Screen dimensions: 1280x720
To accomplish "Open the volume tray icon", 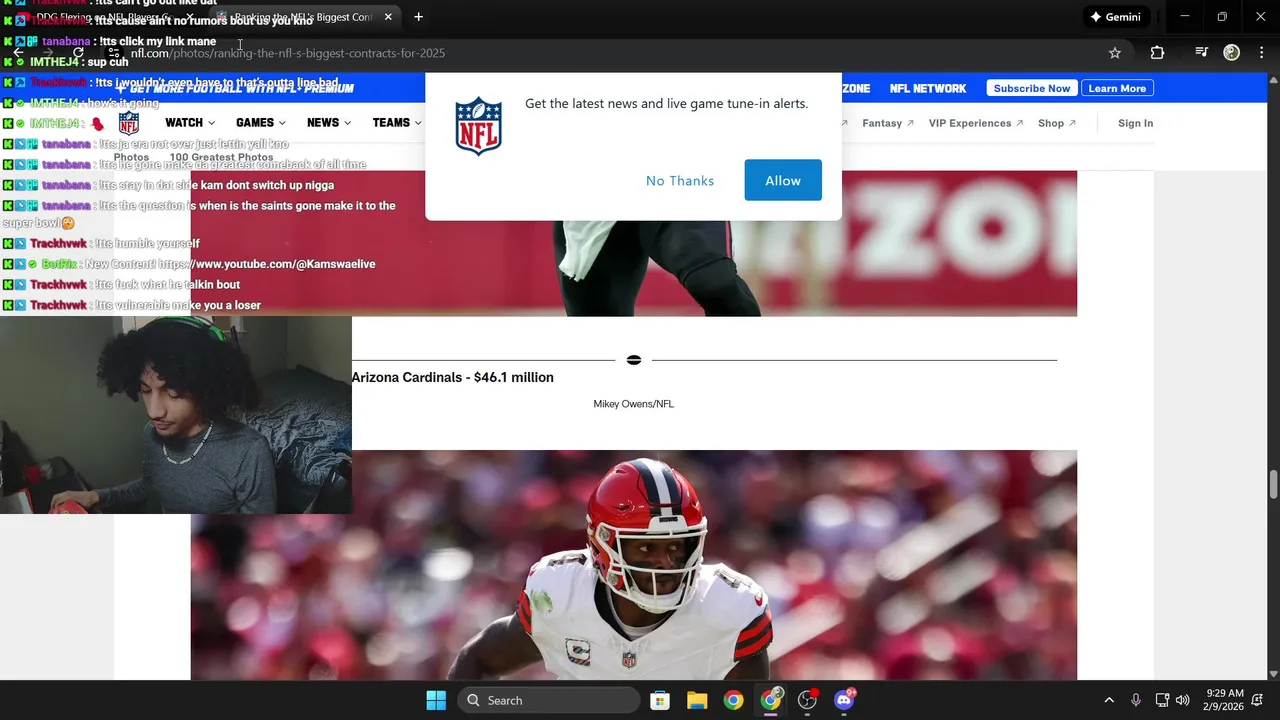I will point(1183,700).
